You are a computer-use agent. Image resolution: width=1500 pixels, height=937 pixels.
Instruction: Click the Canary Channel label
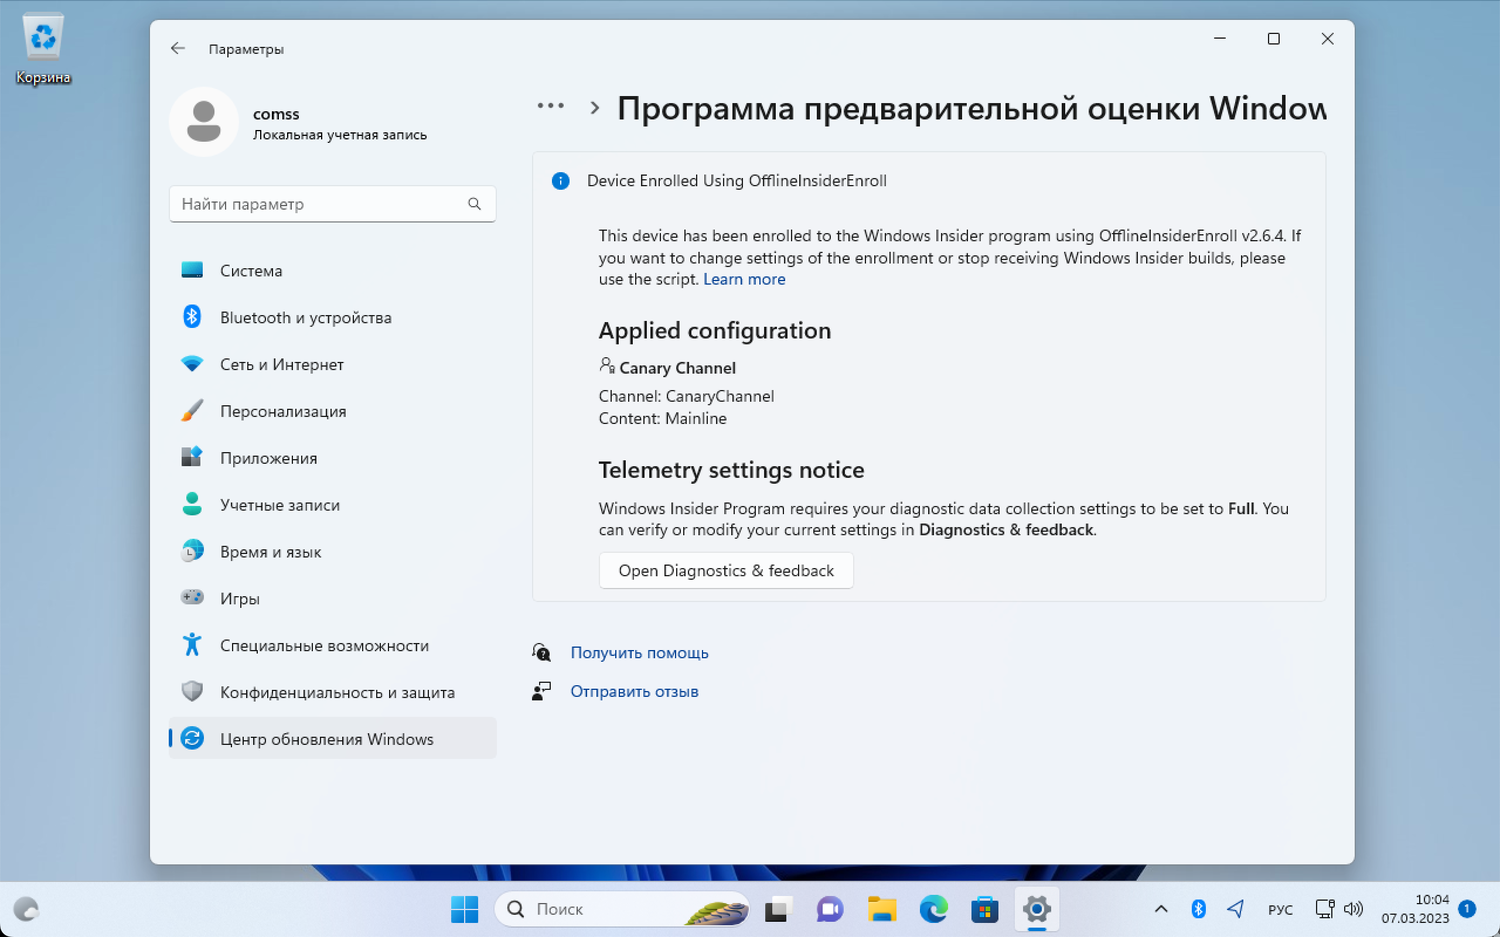[x=677, y=368]
